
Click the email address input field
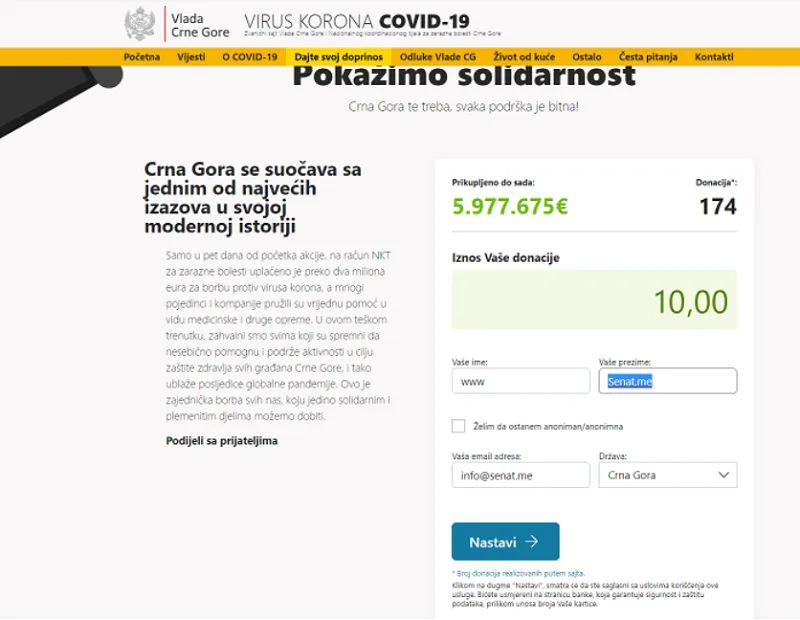point(520,475)
